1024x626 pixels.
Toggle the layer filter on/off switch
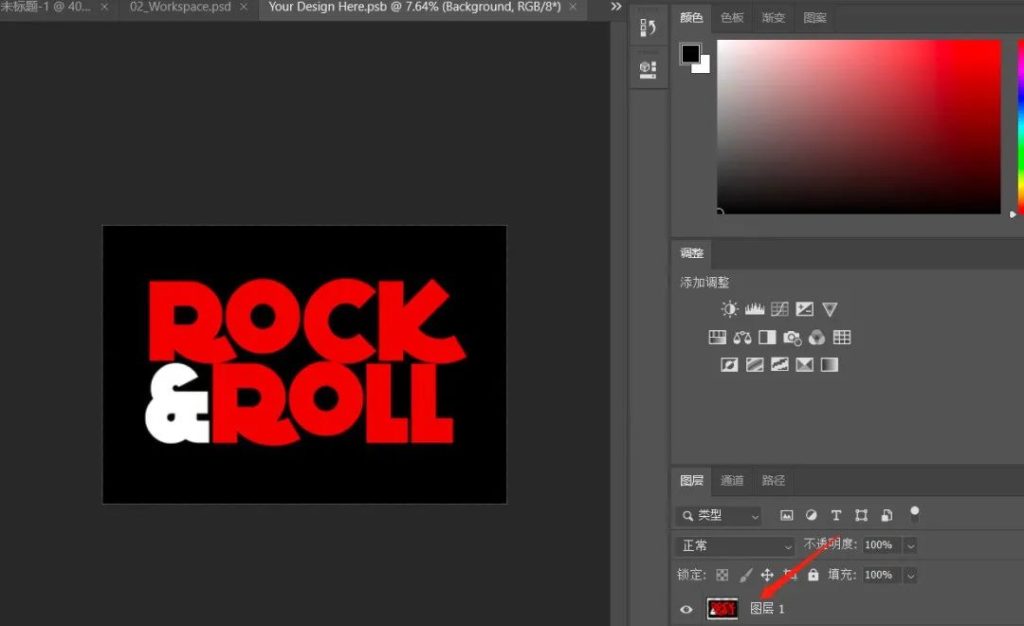click(x=913, y=514)
